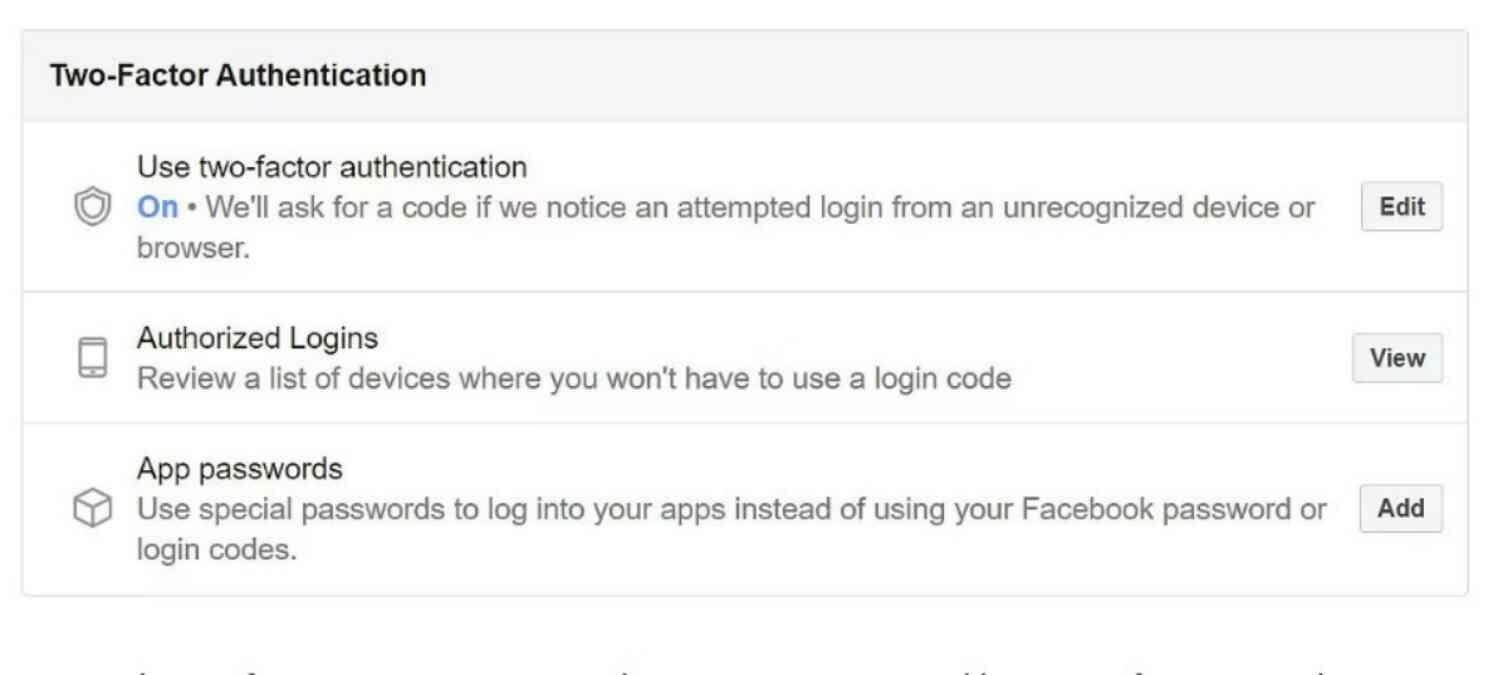View the list of authorized login devices
Image resolution: width=1508 pixels, height=675 pixels.
[x=1397, y=358]
